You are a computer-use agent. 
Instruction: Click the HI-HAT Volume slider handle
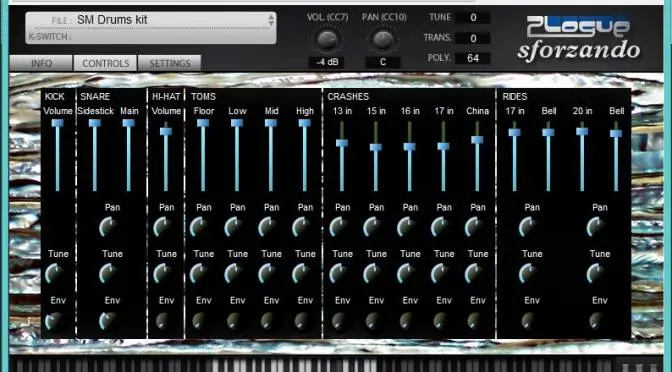pos(166,131)
